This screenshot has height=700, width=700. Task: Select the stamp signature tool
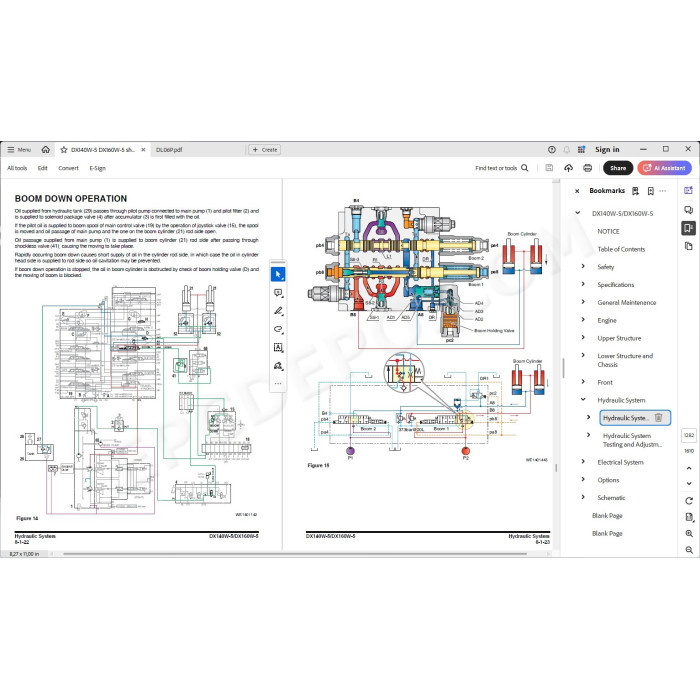tap(278, 366)
